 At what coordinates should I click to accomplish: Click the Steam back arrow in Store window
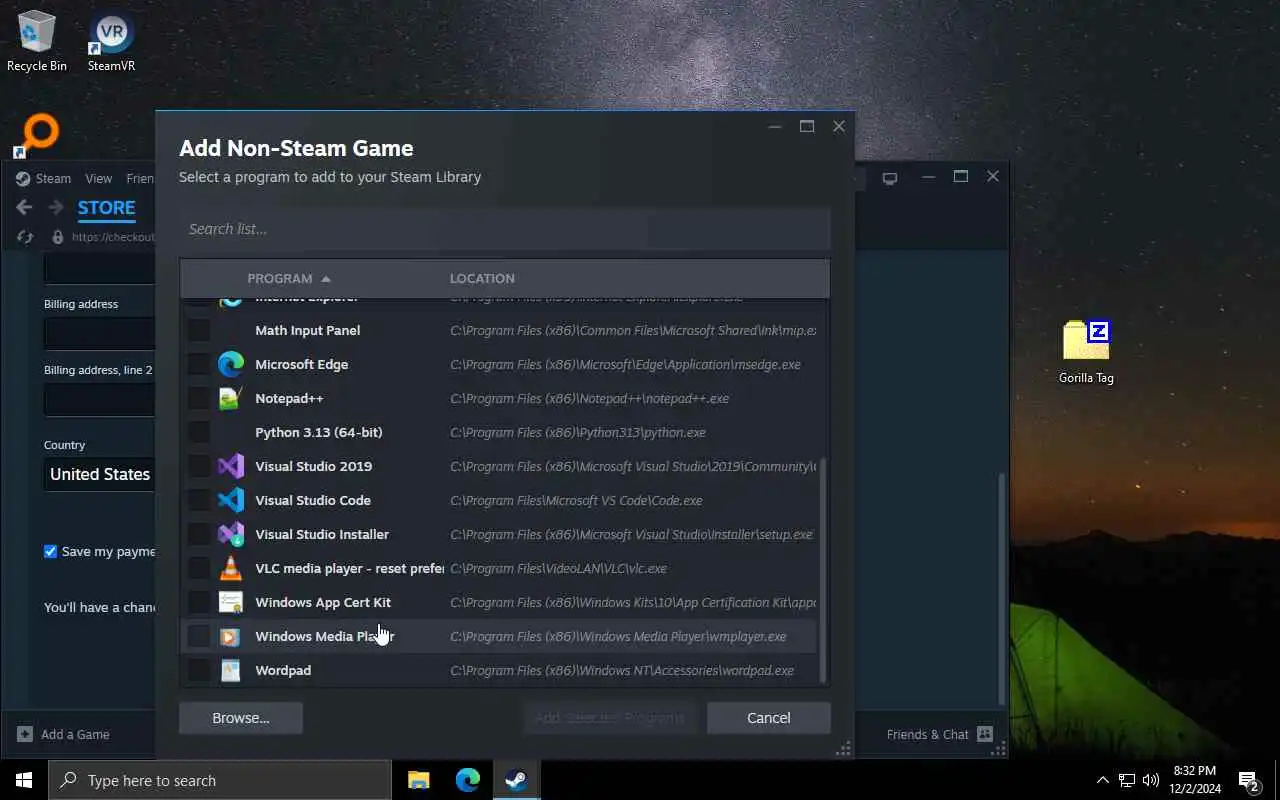[x=24, y=207]
